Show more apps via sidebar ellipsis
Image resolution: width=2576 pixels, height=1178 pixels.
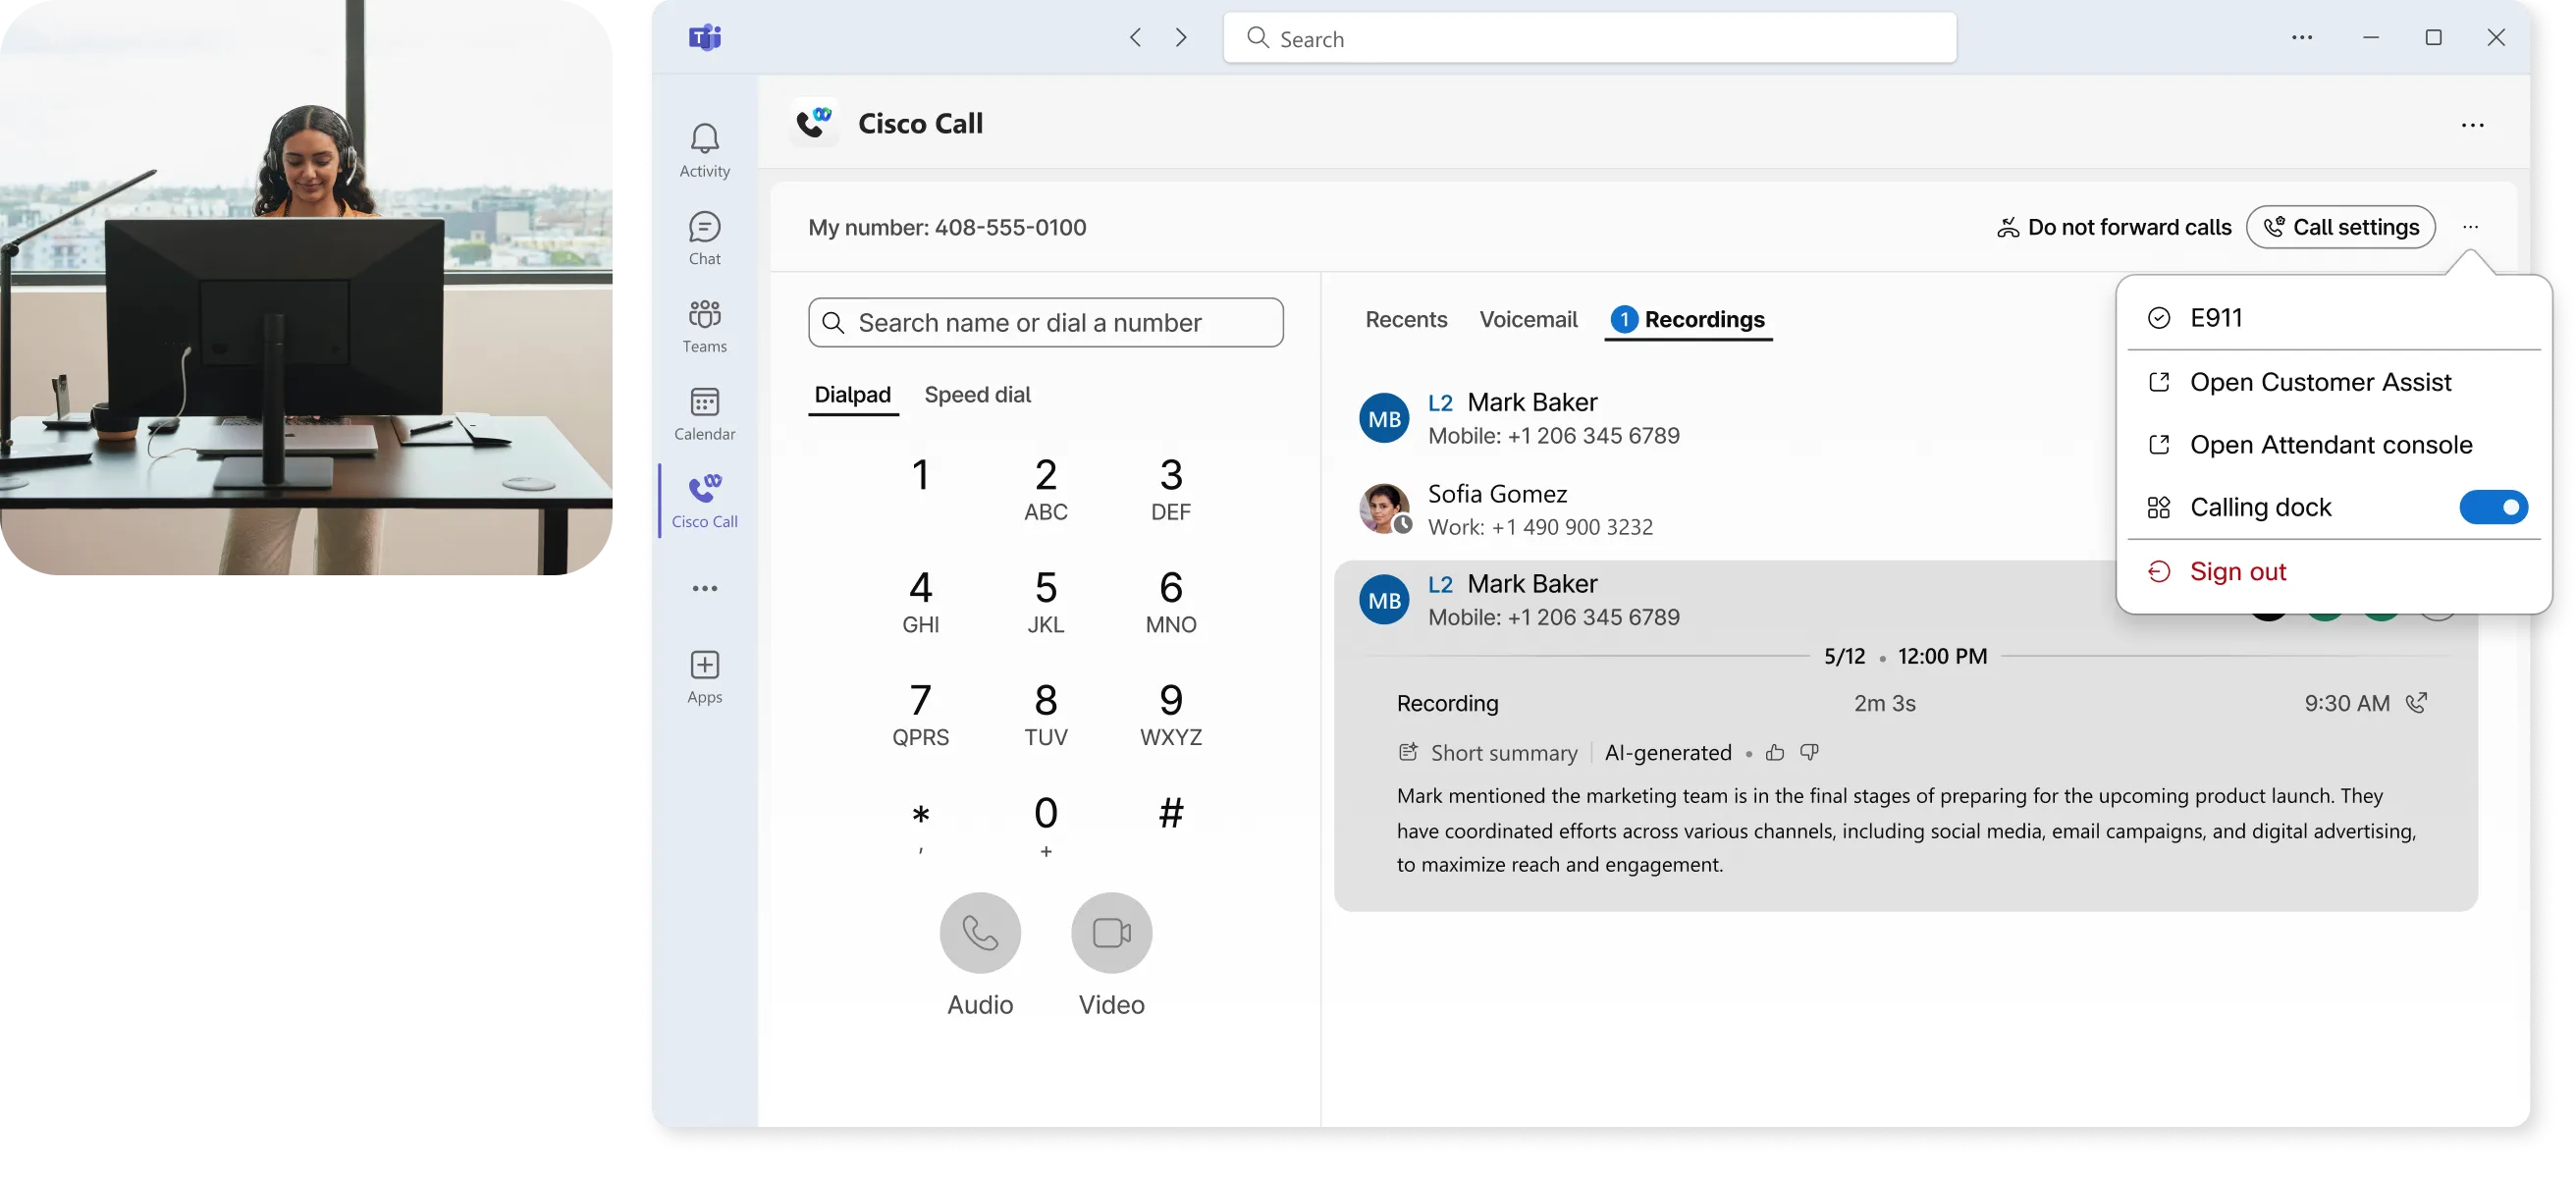704,588
